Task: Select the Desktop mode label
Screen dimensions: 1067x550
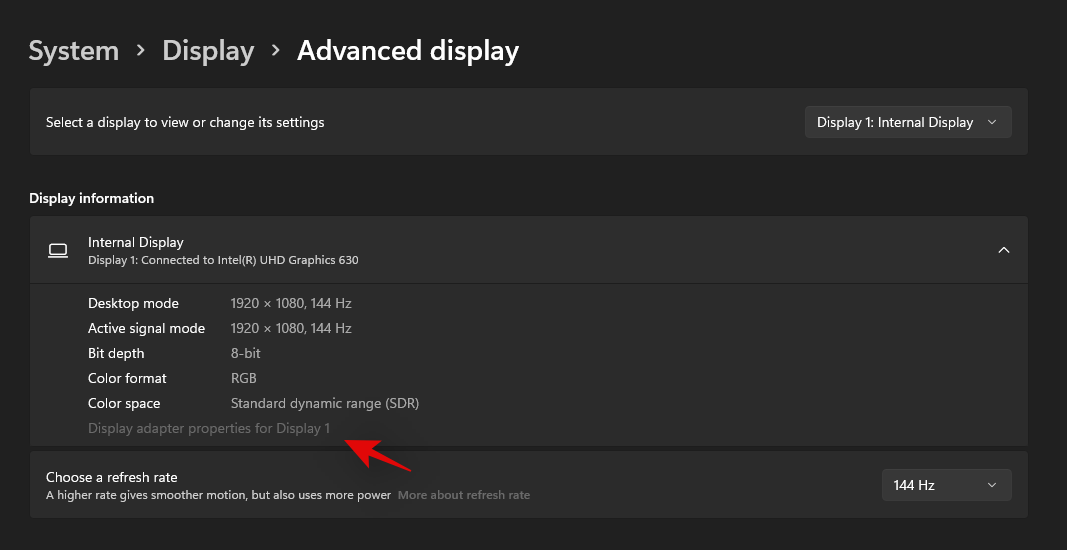Action: pyautogui.click(x=133, y=303)
